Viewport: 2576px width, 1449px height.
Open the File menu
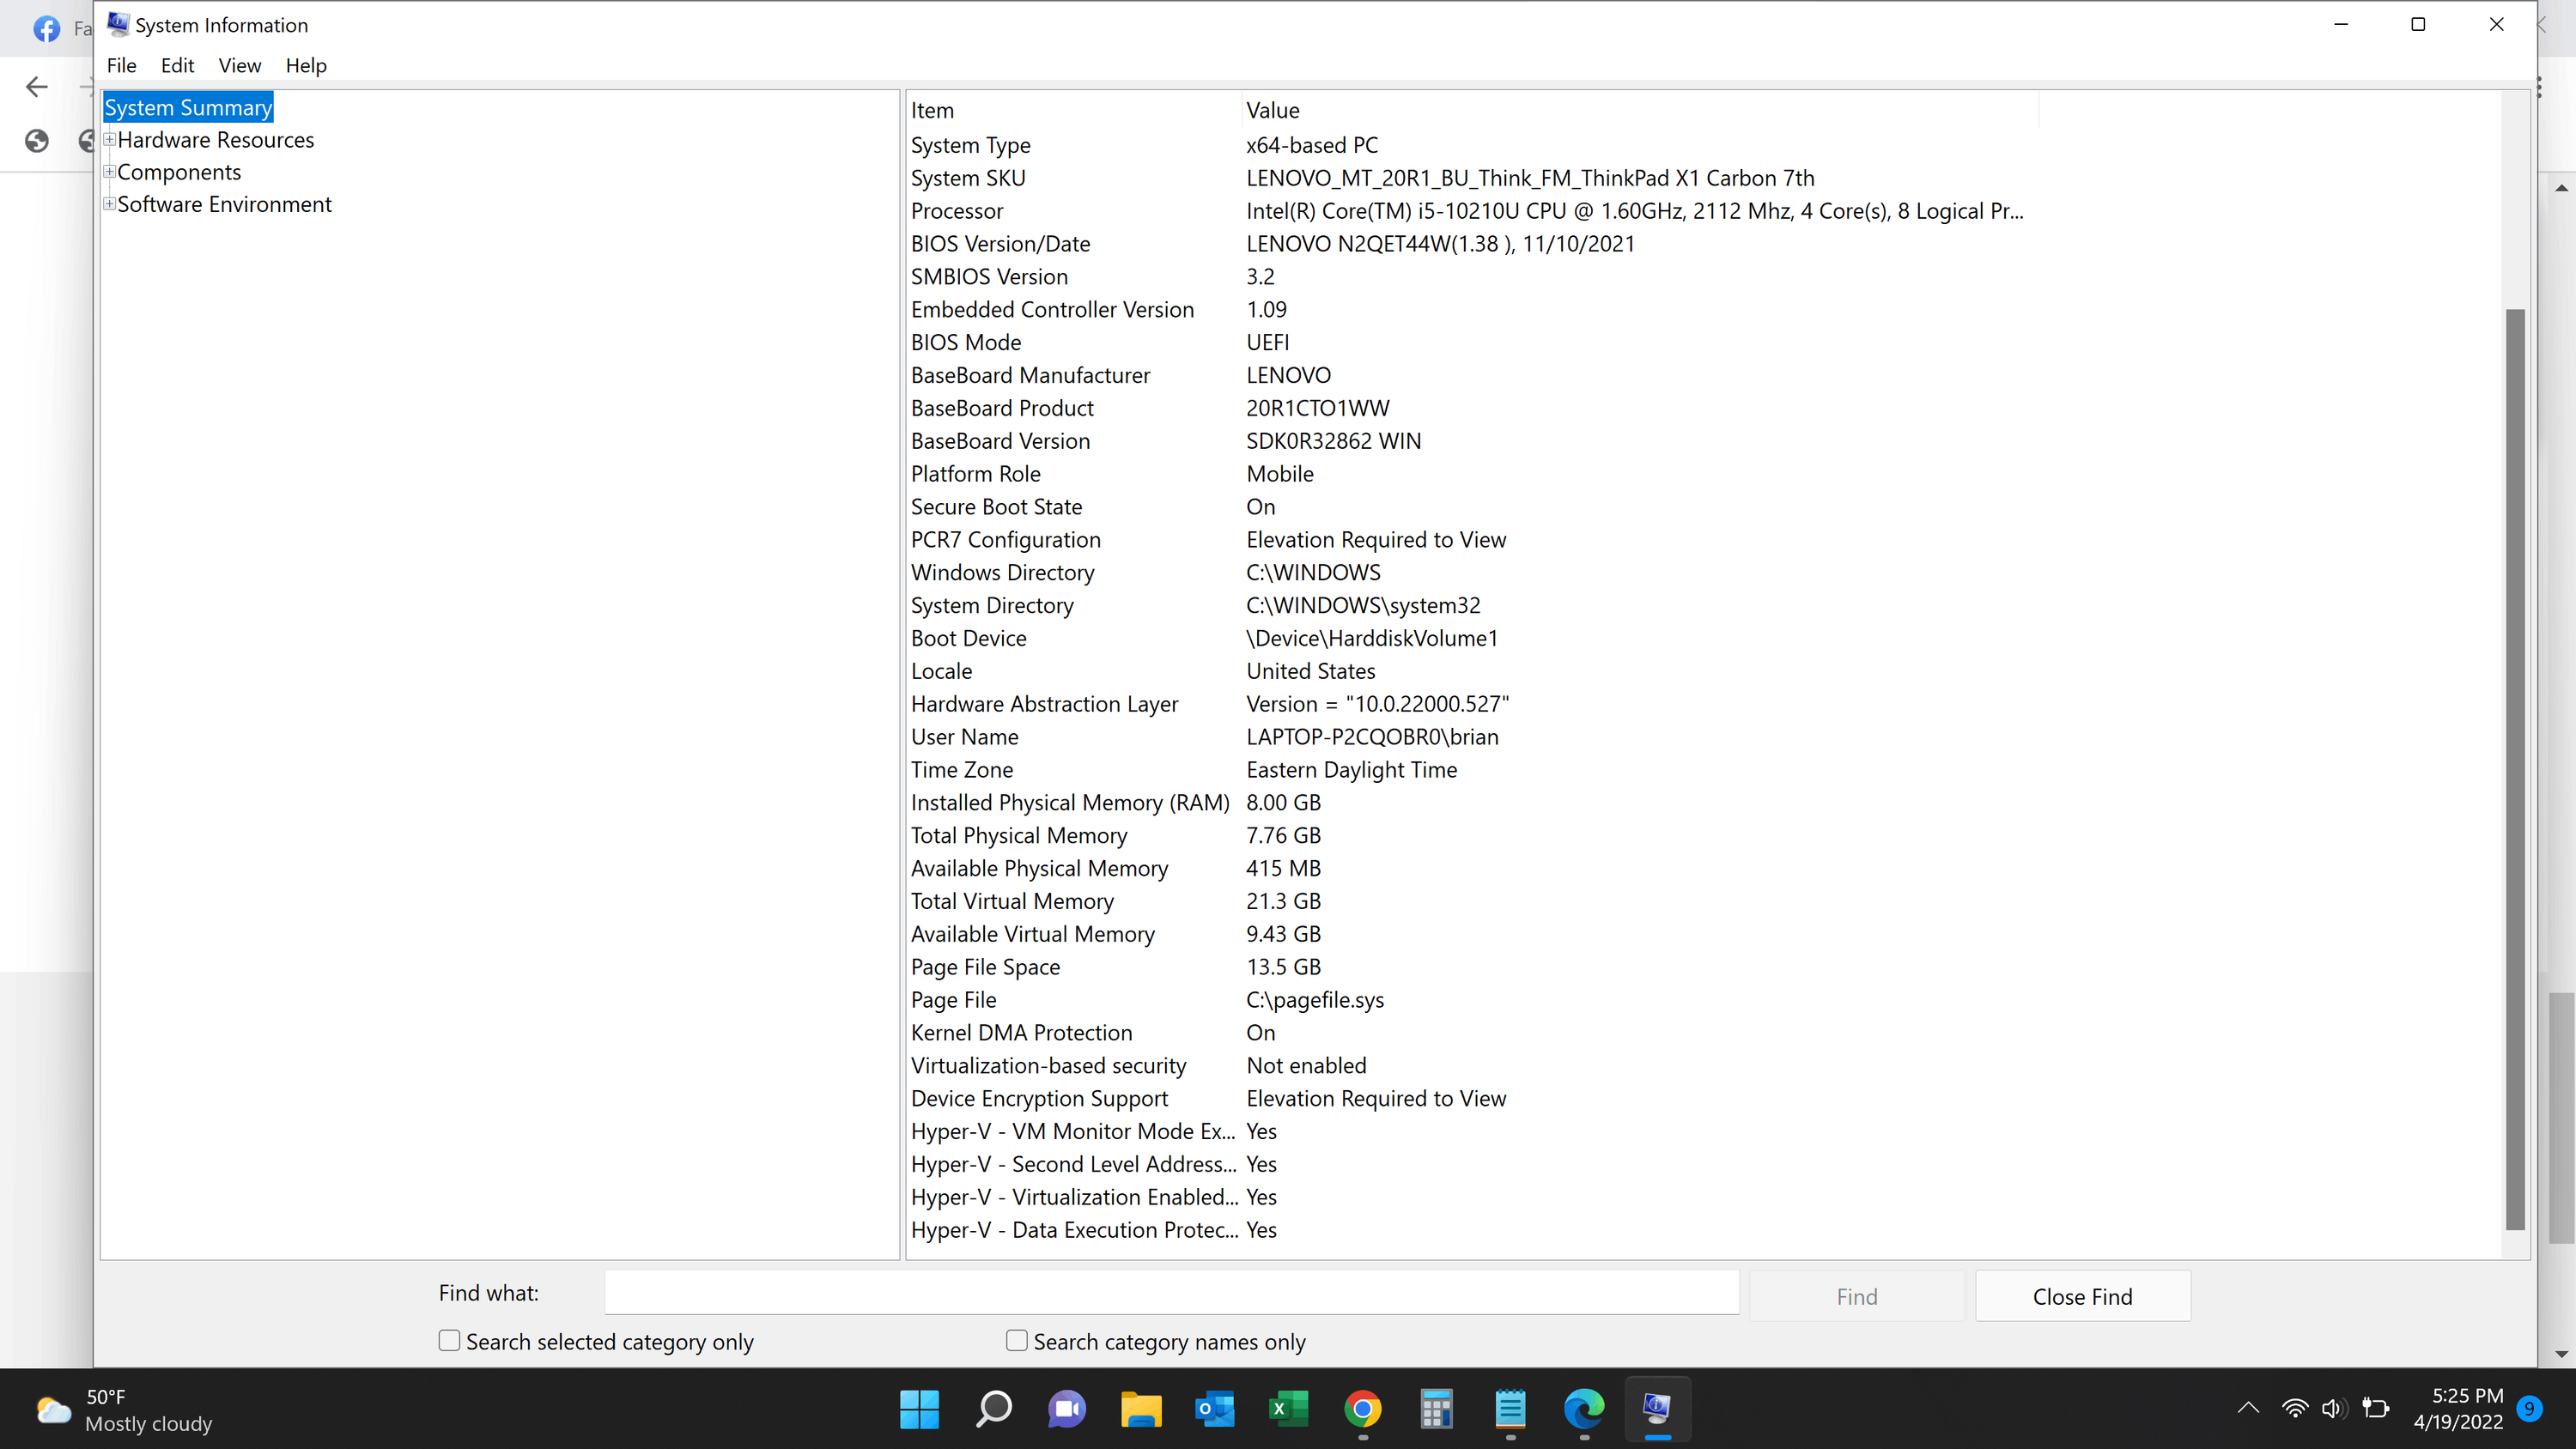pyautogui.click(x=122, y=66)
